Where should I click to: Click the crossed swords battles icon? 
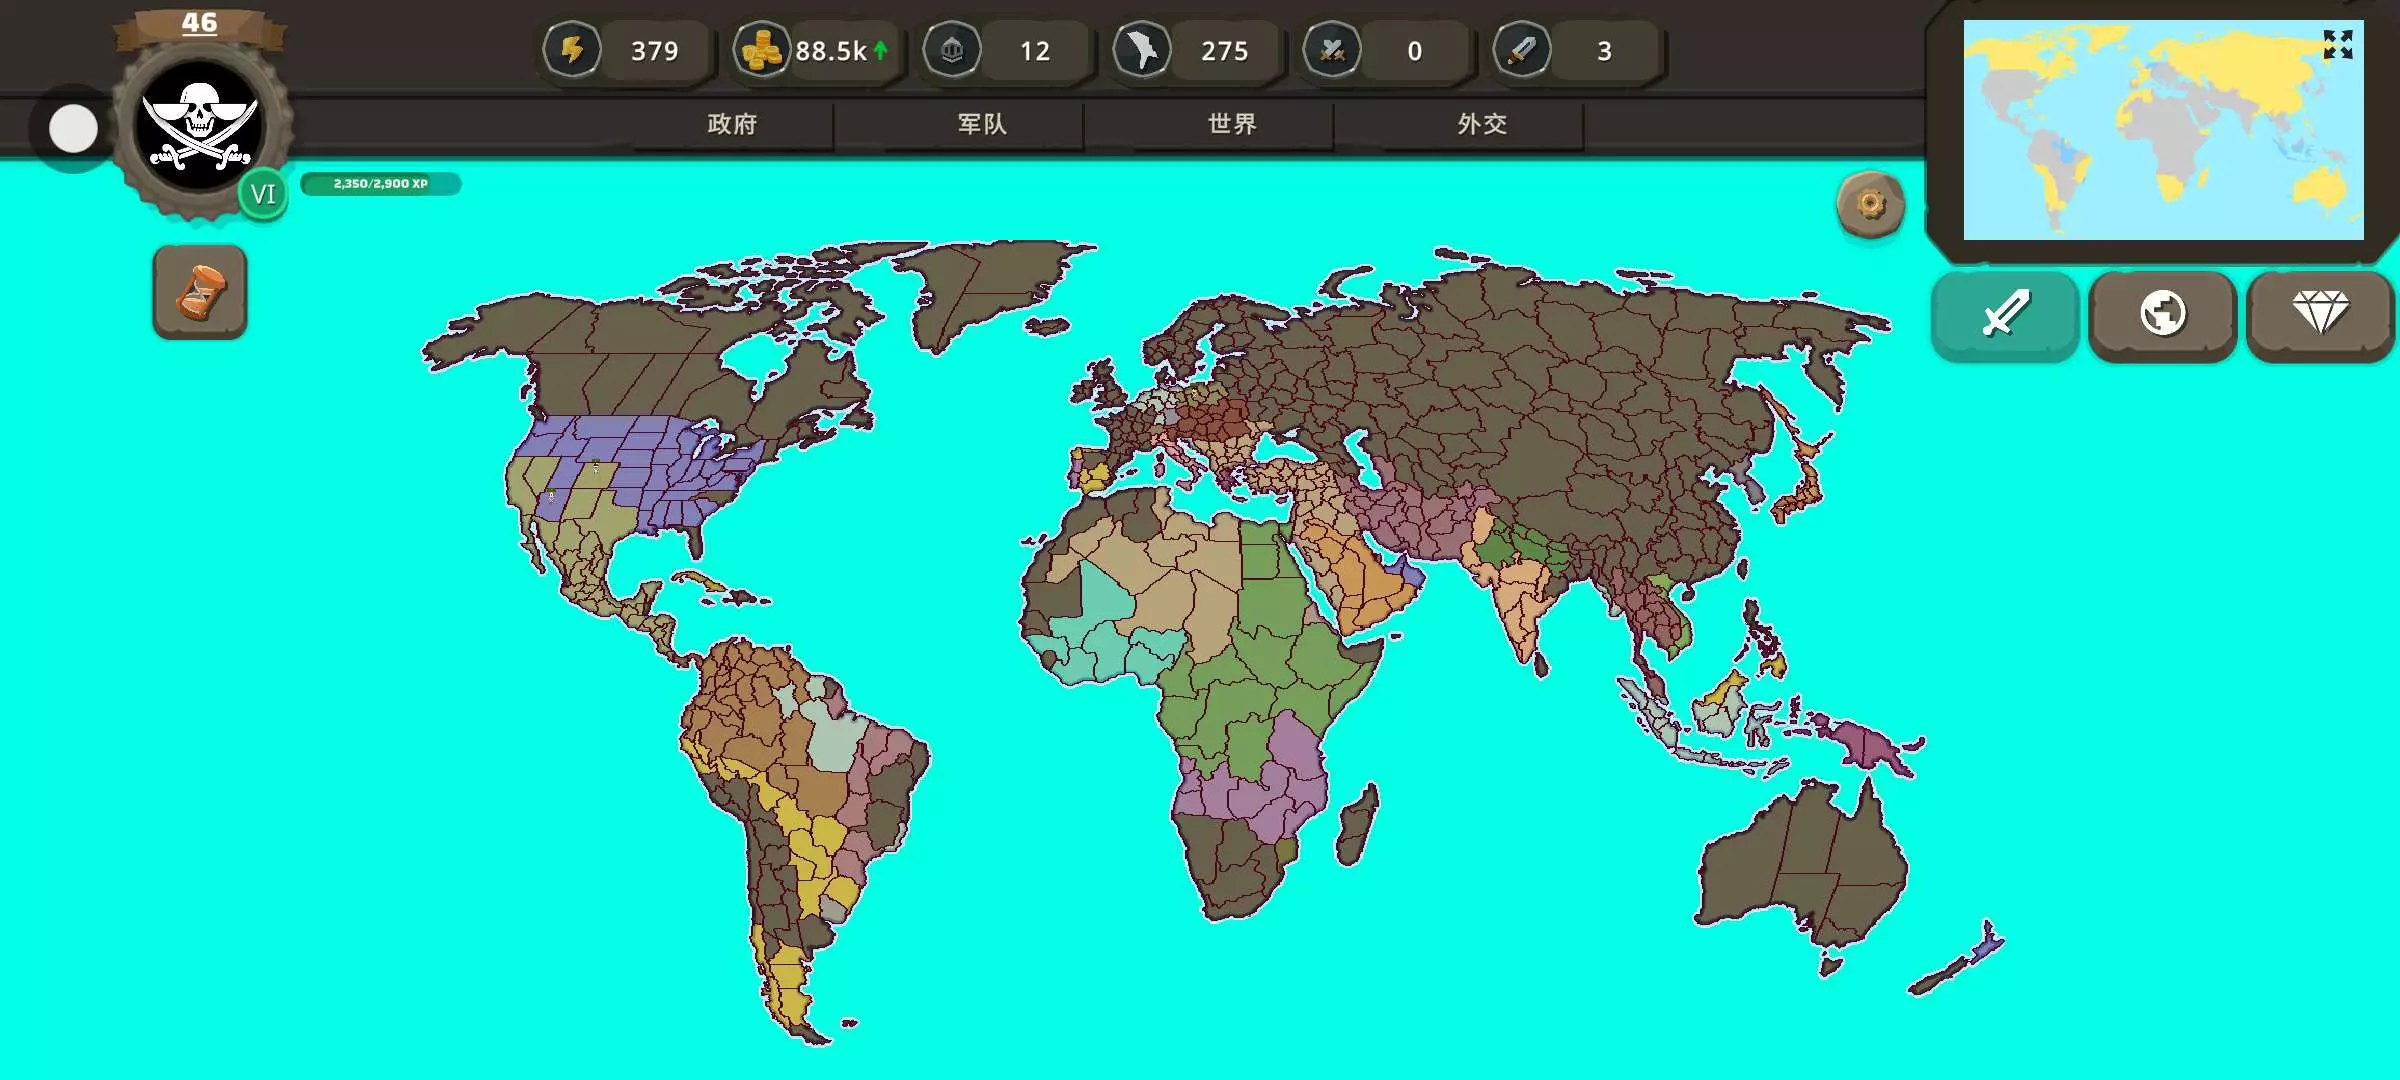pyautogui.click(x=1332, y=50)
